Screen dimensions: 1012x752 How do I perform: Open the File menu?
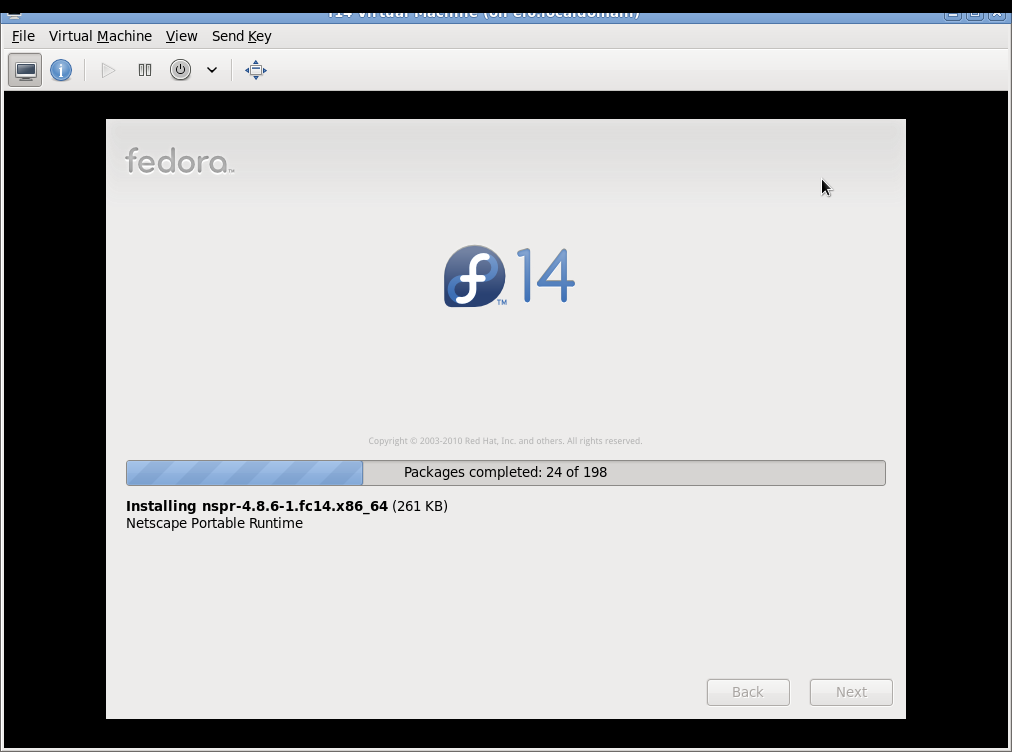[x=23, y=36]
